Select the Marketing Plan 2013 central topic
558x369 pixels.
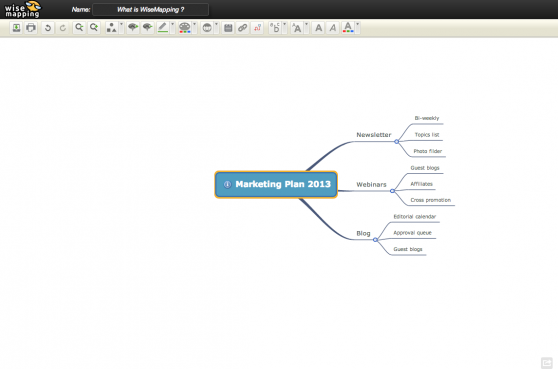(x=276, y=184)
